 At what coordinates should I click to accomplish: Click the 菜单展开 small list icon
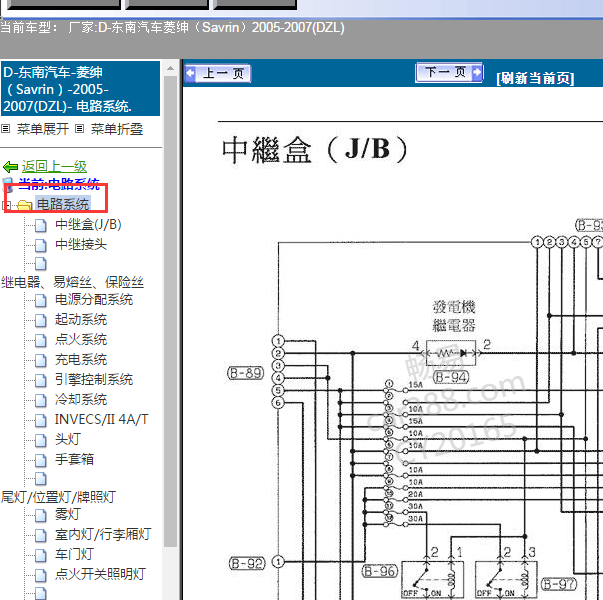tap(5, 128)
